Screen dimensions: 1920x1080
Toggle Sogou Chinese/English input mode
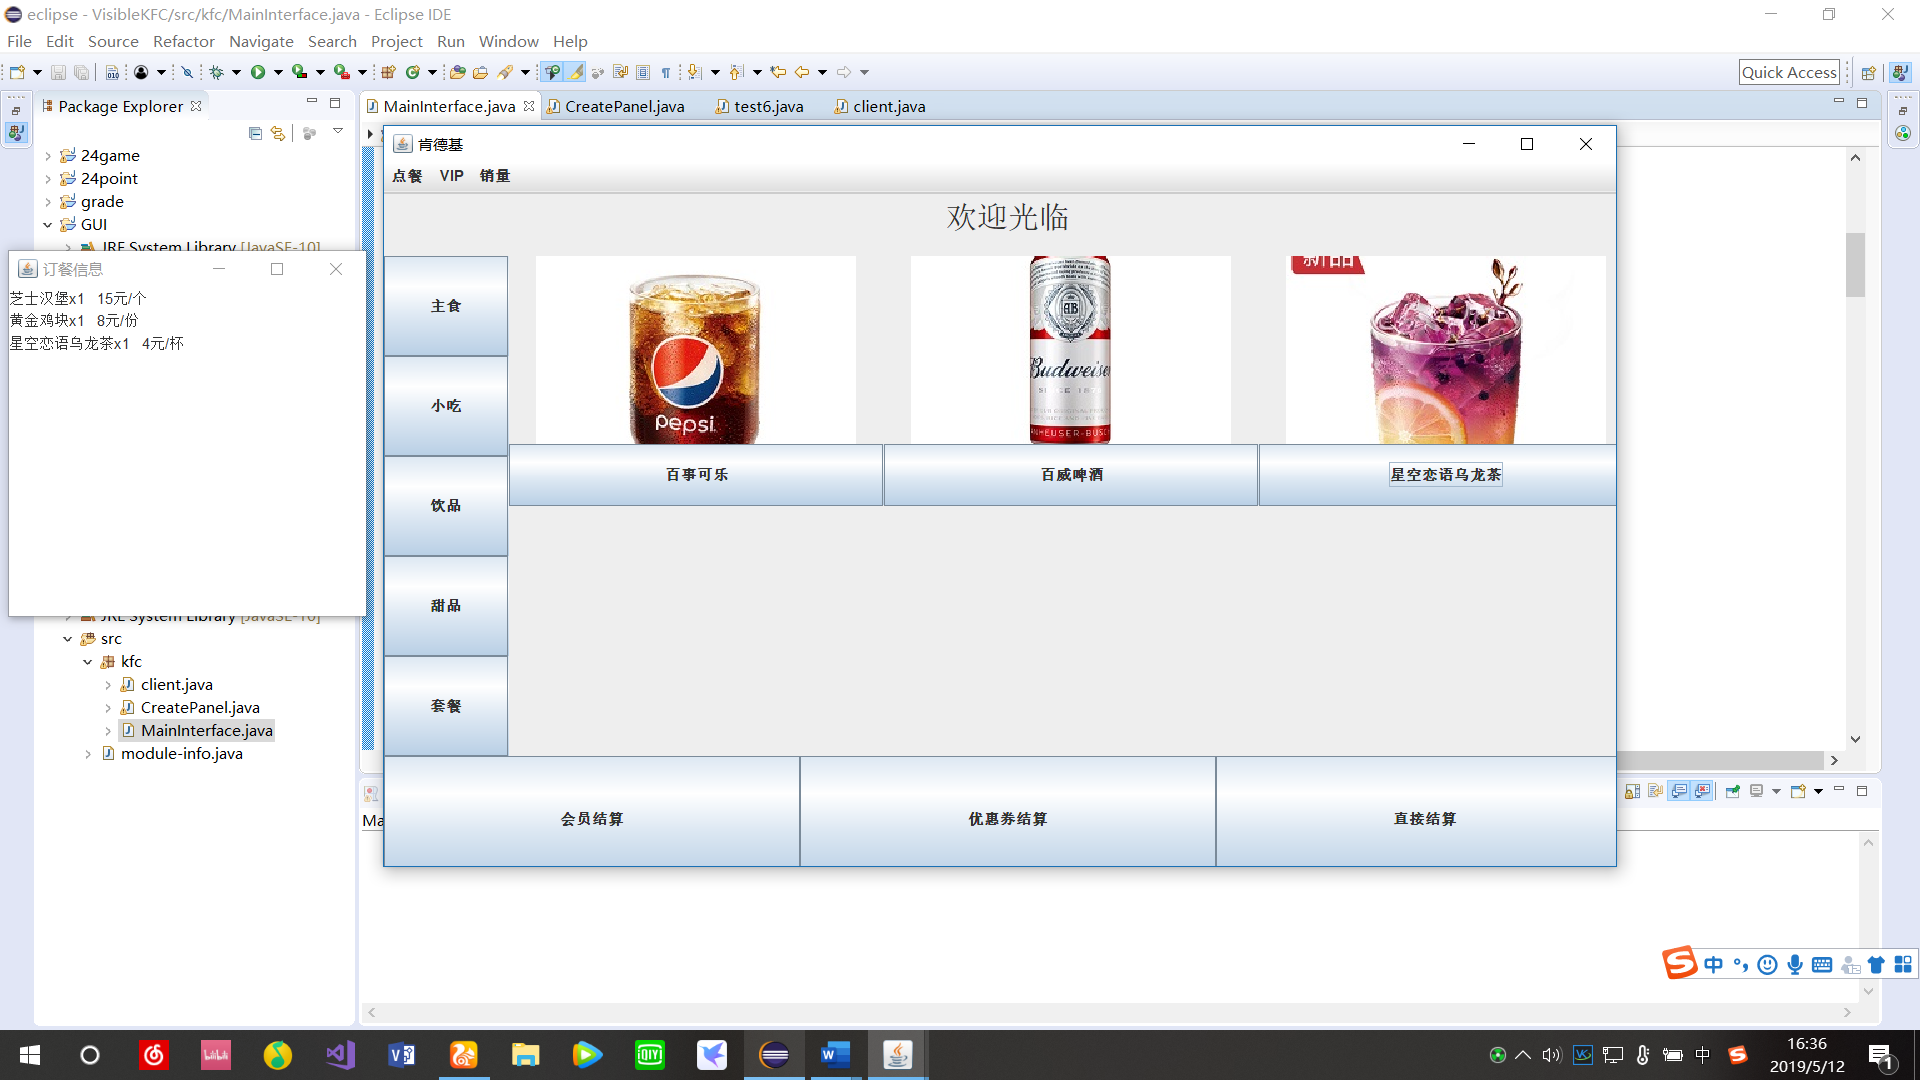point(1714,964)
